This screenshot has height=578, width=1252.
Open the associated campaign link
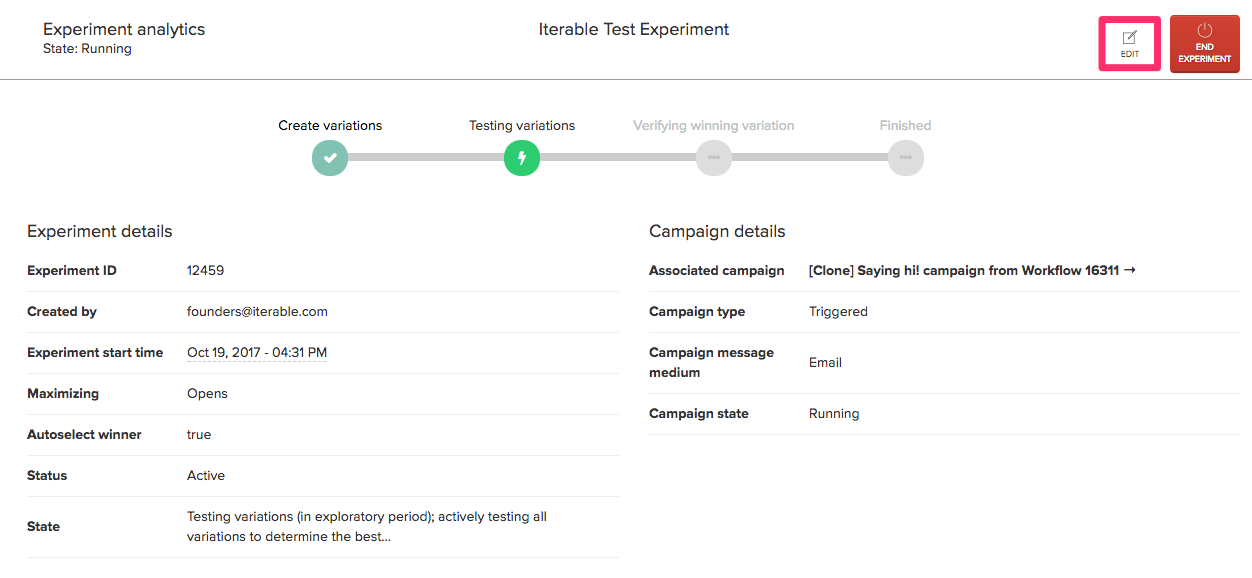[x=972, y=270]
